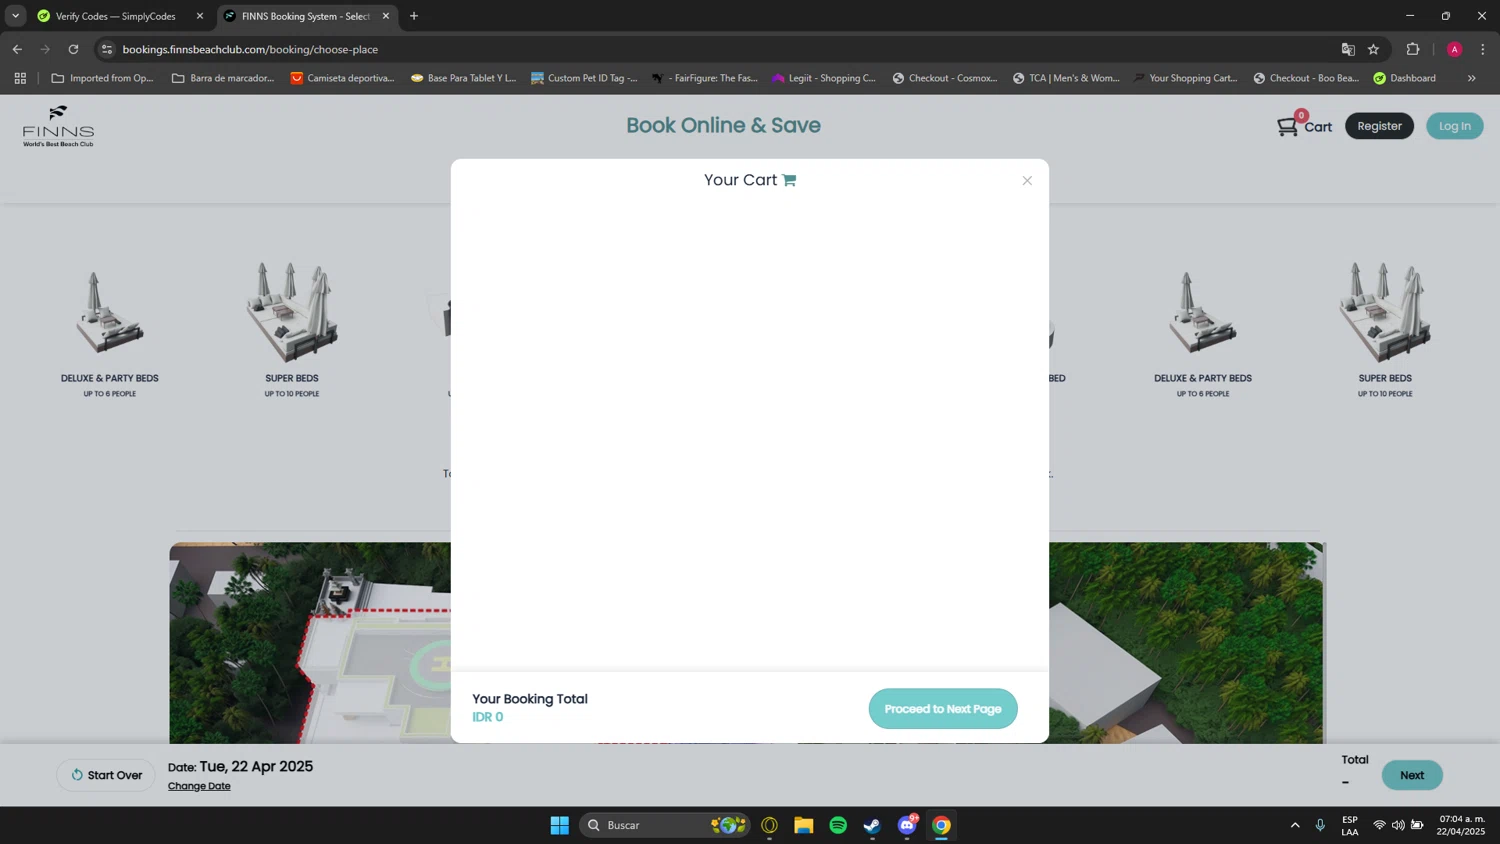
Task: Click the microphone tray icon
Action: click(x=1320, y=825)
